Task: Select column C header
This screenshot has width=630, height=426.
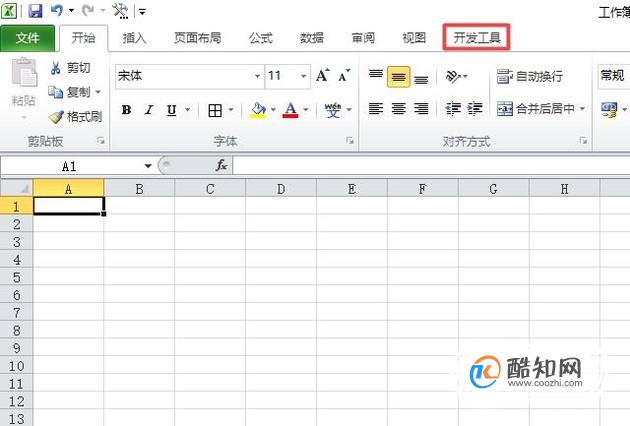Action: (x=210, y=188)
